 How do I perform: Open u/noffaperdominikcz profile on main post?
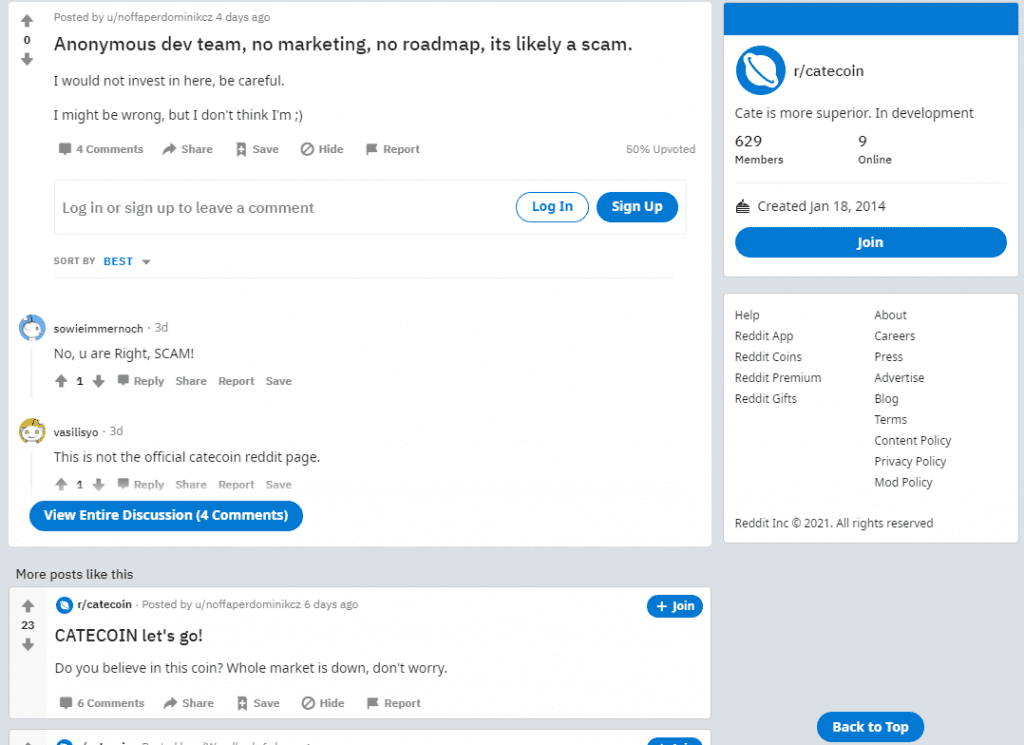coord(160,17)
